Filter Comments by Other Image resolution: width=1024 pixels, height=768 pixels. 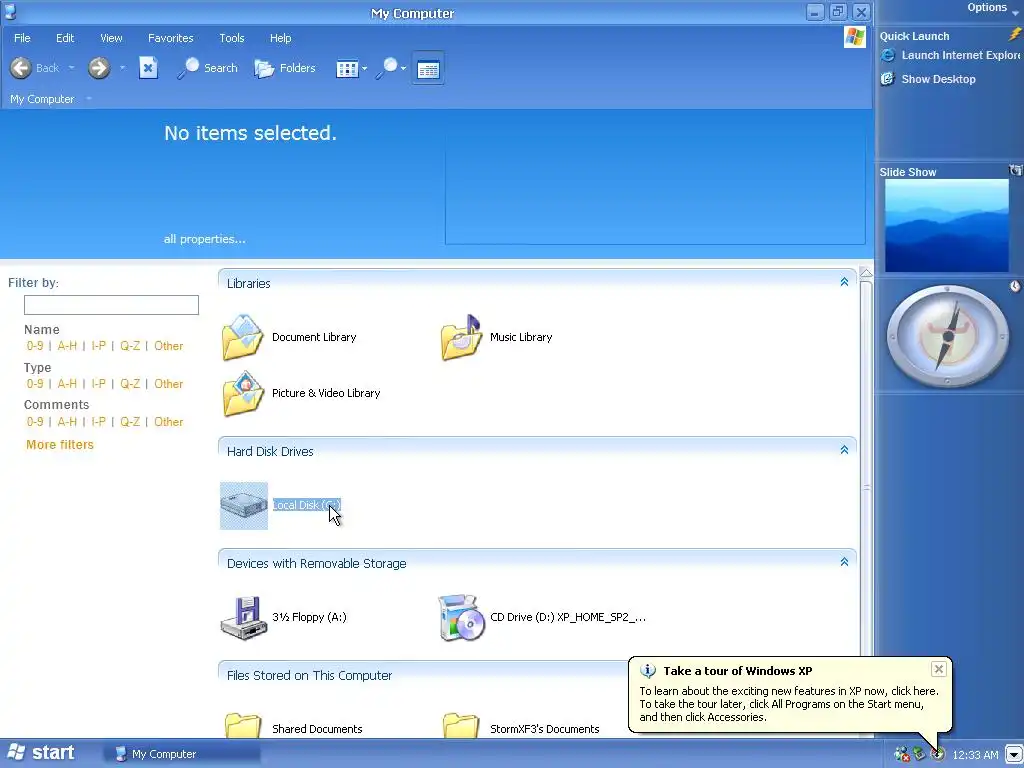[x=168, y=422]
